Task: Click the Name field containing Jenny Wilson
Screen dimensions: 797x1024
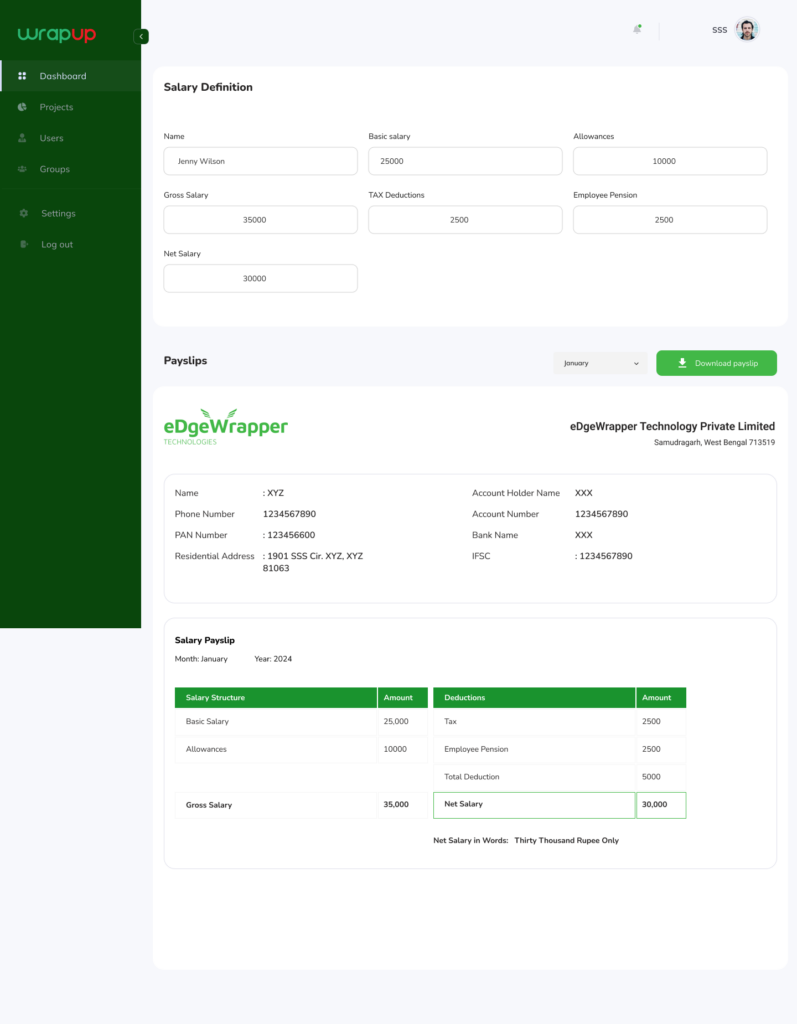Action: (260, 161)
